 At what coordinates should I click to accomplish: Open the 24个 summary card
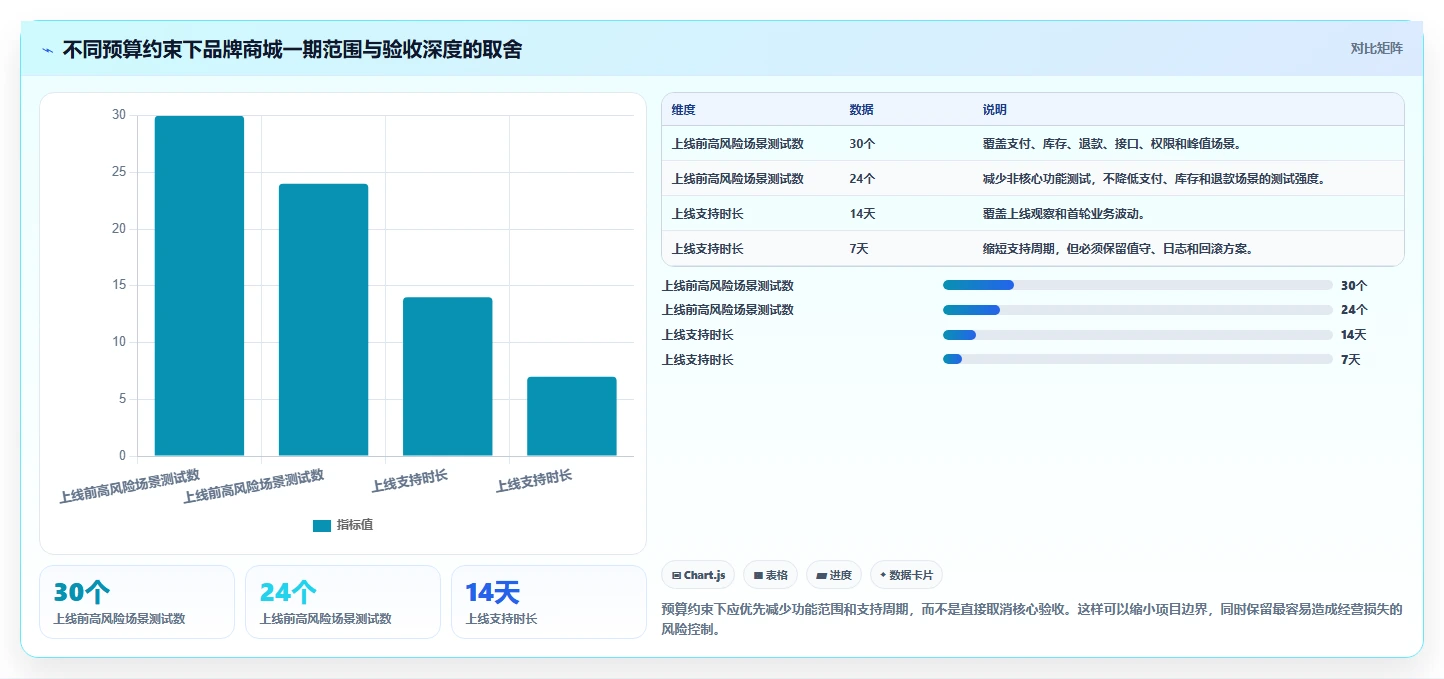[x=343, y=602]
